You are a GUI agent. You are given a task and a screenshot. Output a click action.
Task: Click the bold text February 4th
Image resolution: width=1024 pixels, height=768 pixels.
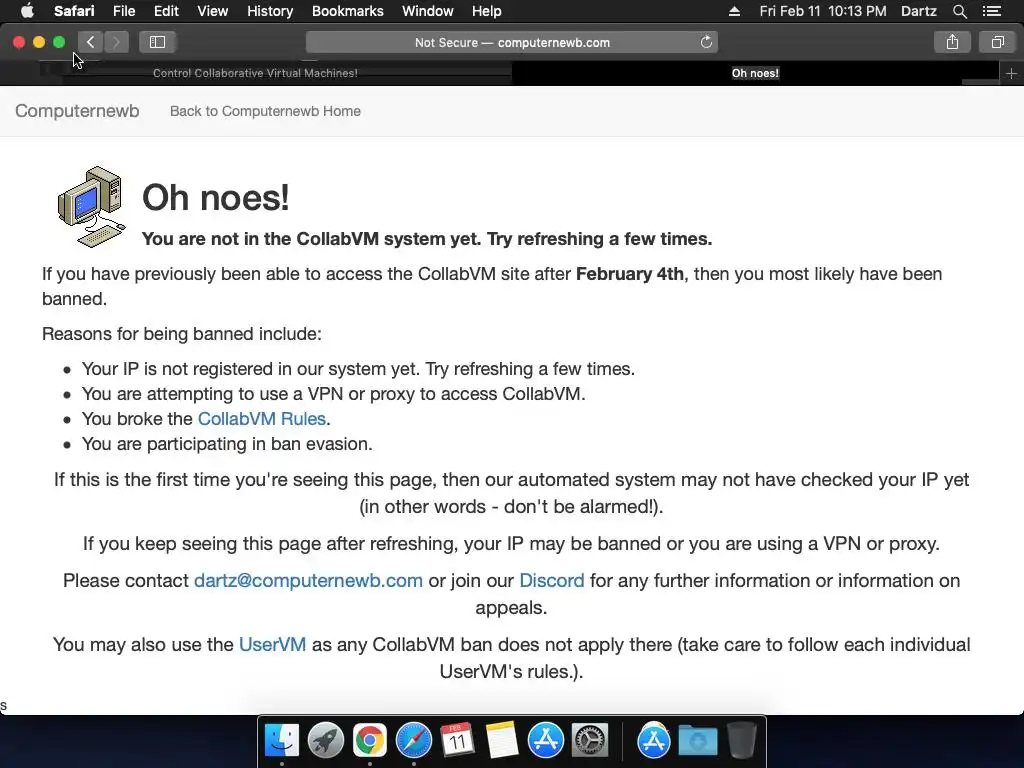click(x=630, y=274)
